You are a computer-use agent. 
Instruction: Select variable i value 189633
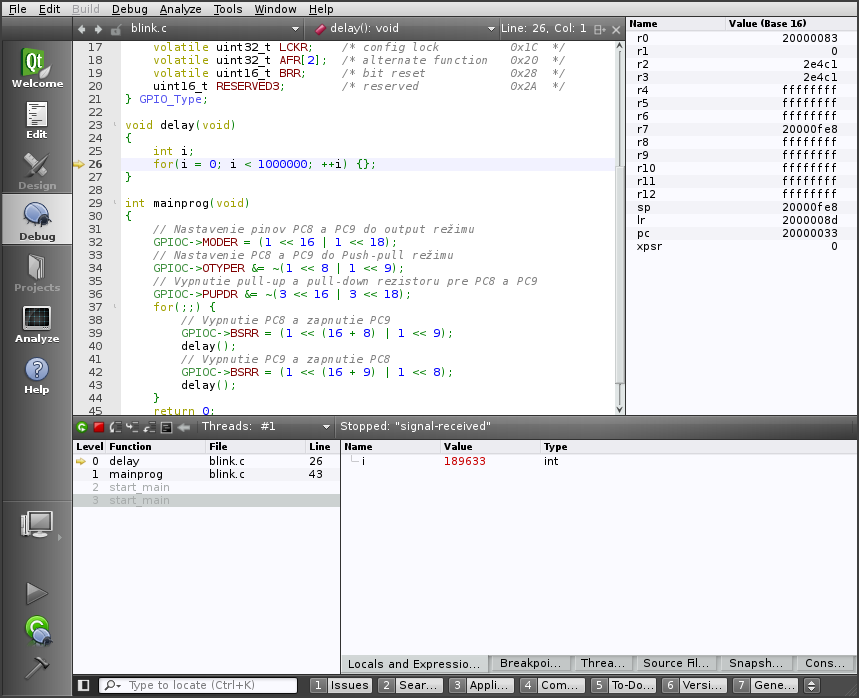pyautogui.click(x=465, y=461)
